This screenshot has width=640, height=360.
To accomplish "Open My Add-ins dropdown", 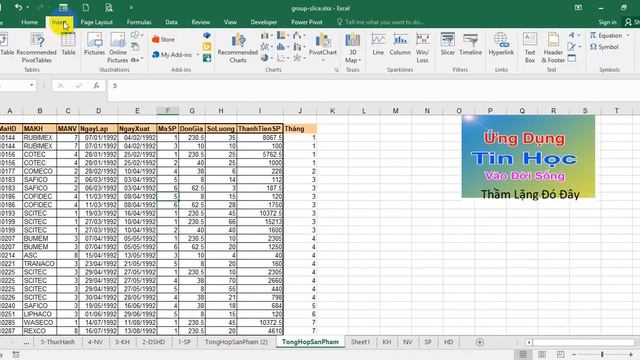I will tap(198, 55).
